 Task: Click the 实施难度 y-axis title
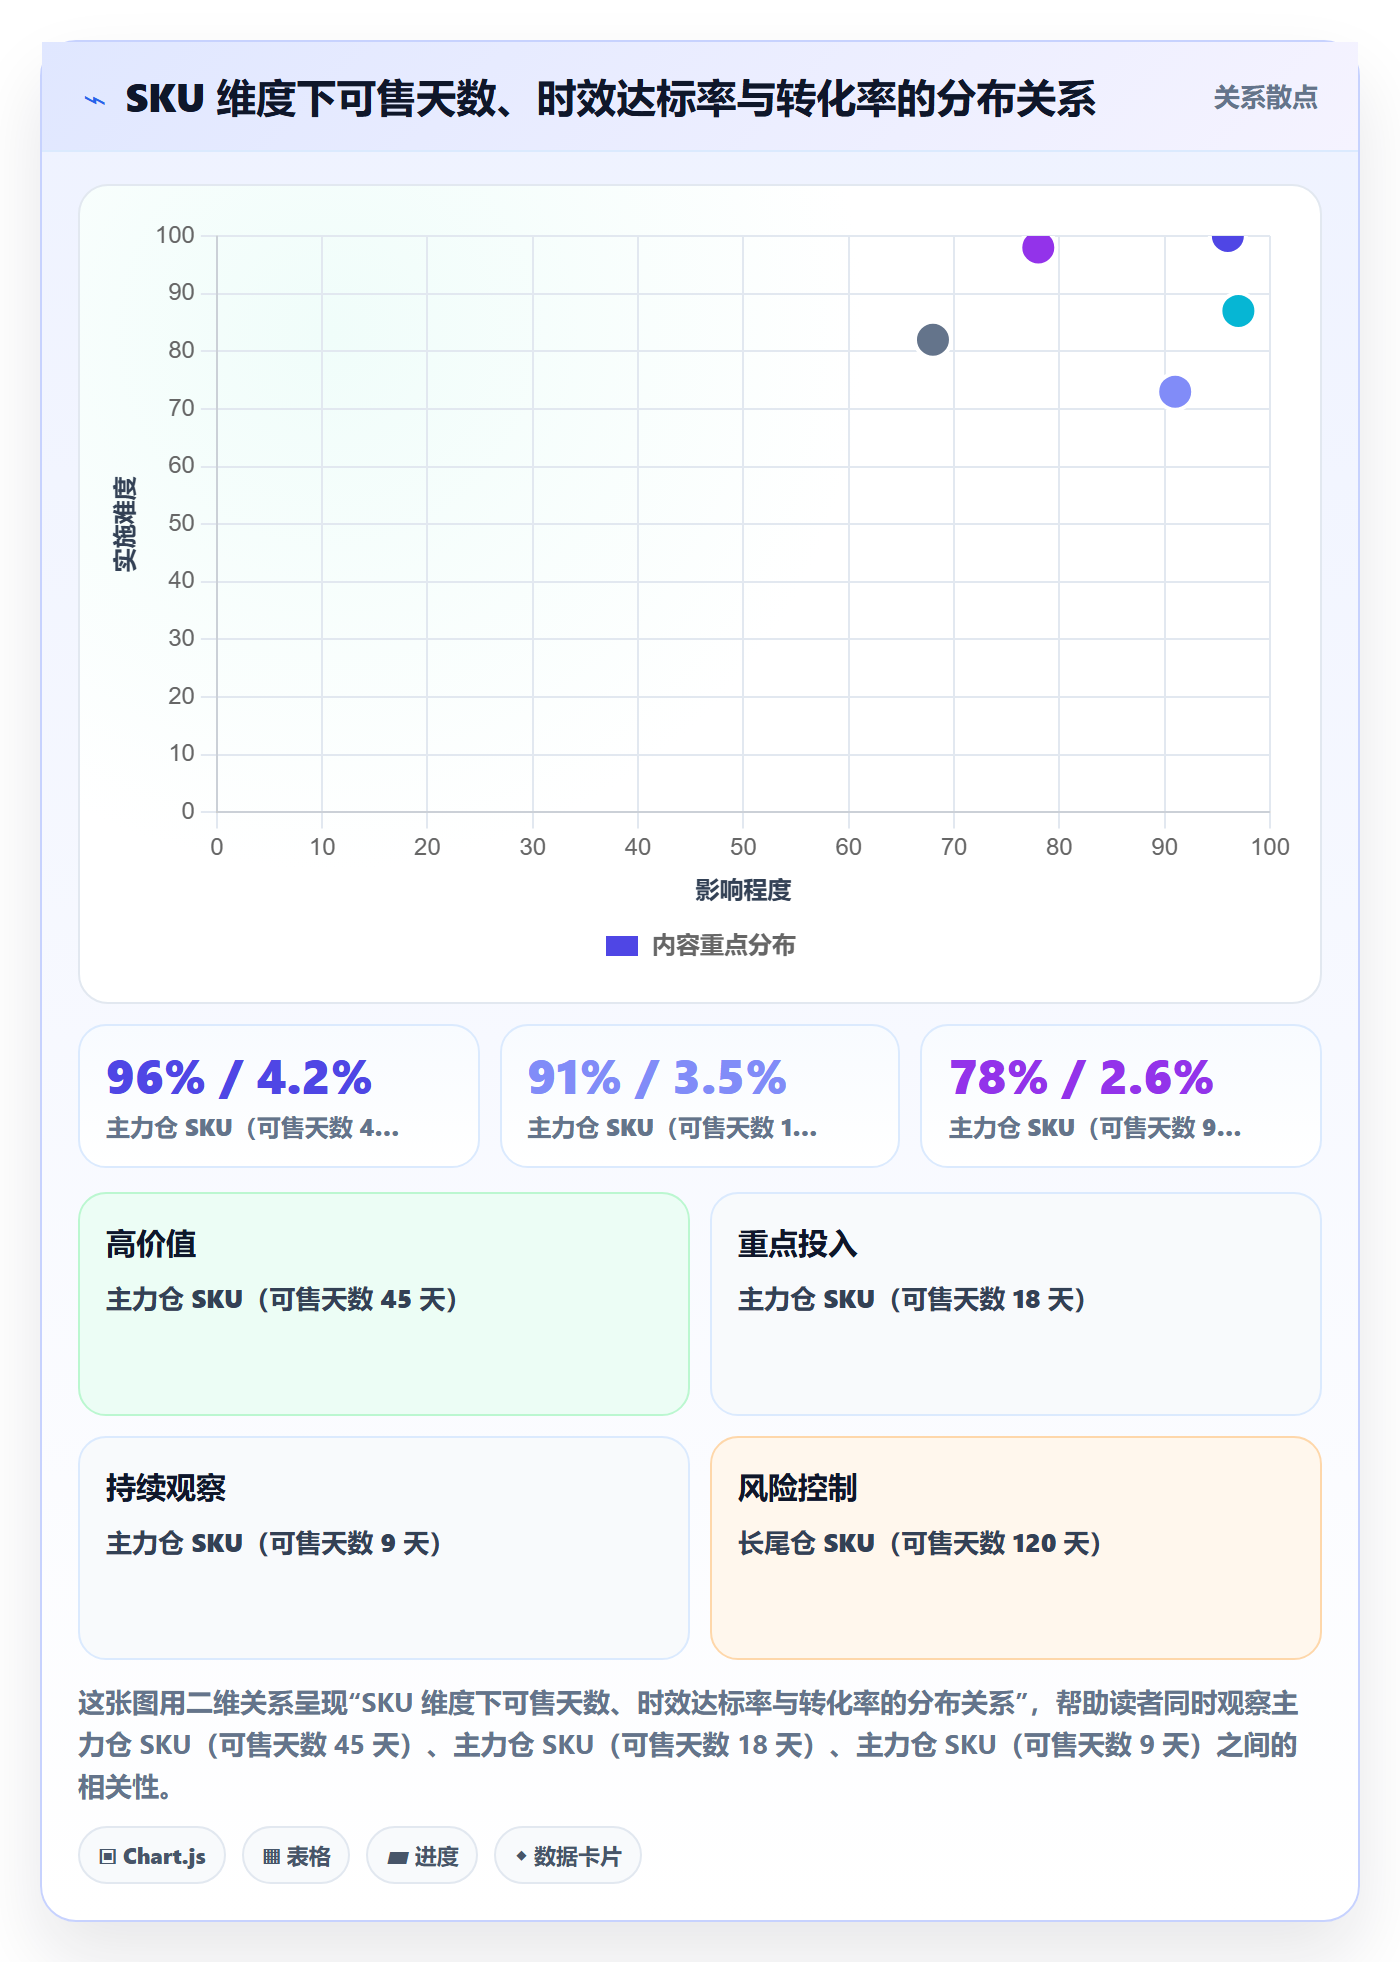click(125, 524)
